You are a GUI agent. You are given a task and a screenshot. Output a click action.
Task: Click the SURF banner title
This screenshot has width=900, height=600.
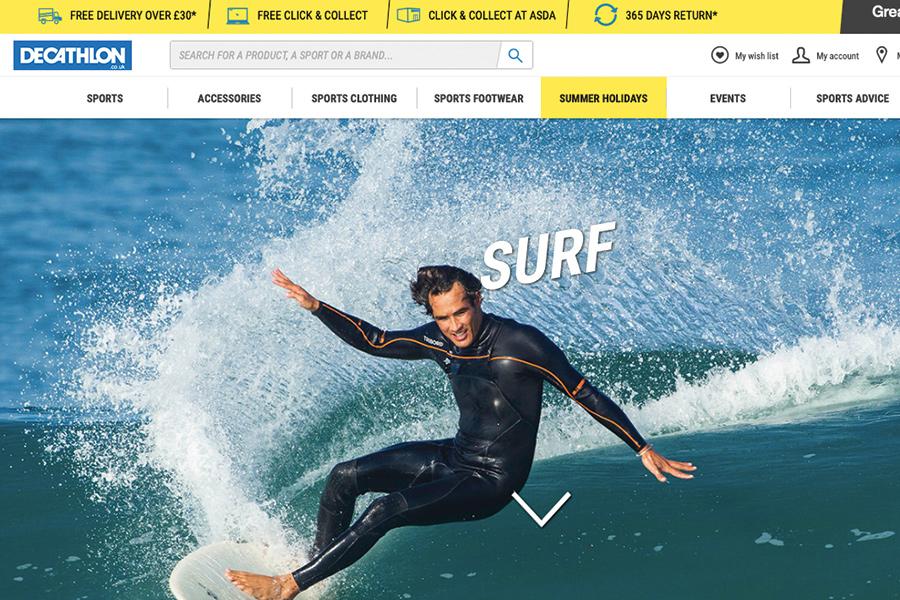click(549, 256)
